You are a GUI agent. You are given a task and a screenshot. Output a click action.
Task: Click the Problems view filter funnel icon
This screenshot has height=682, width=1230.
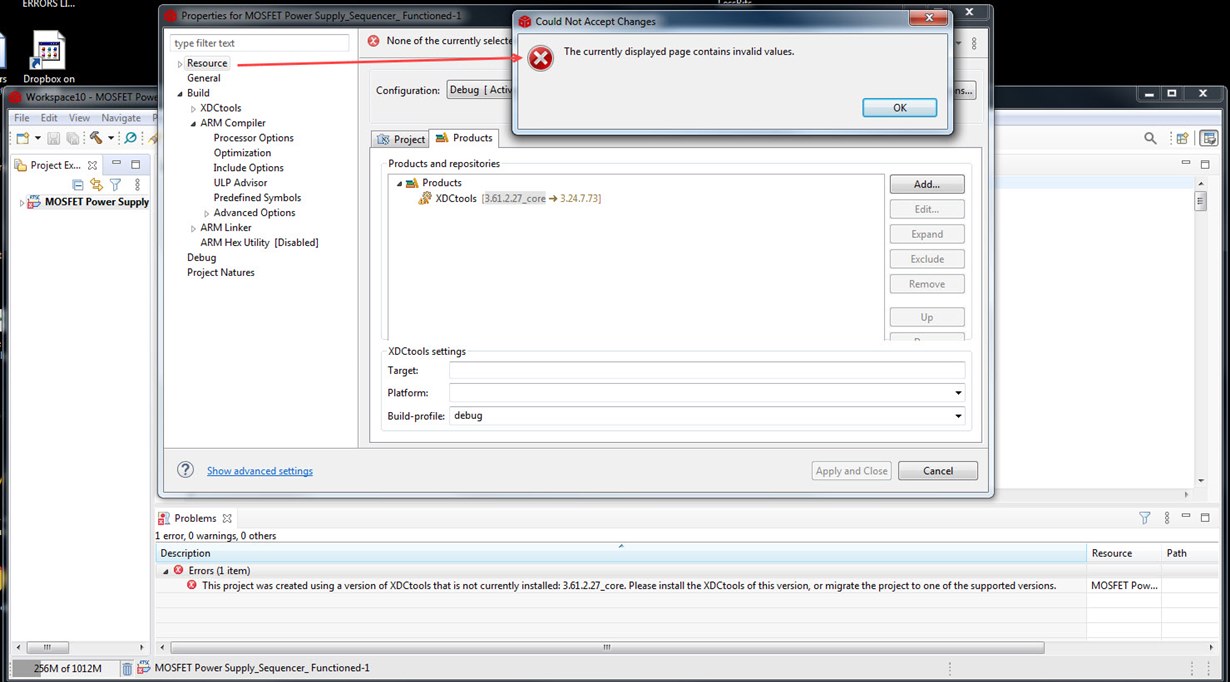click(1145, 518)
